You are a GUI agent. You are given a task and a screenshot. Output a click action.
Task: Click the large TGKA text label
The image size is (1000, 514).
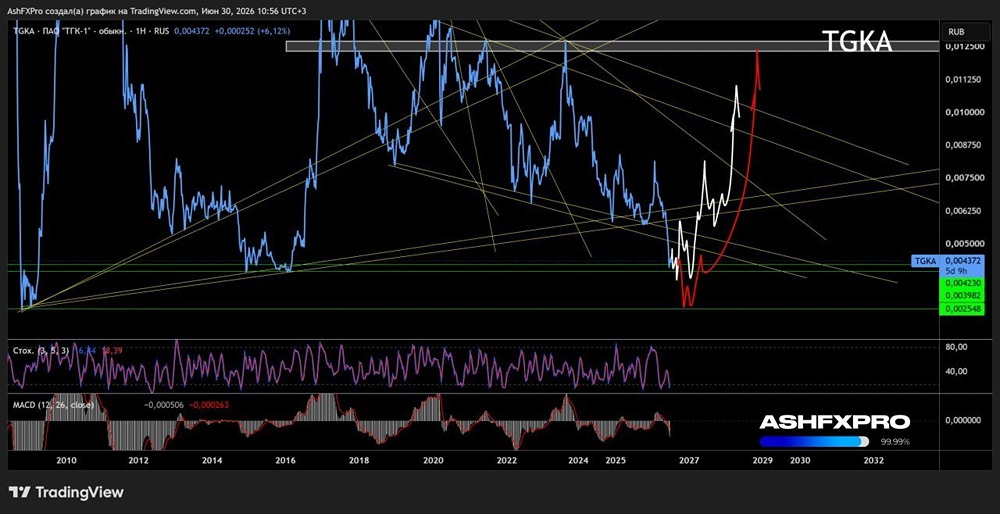point(856,42)
